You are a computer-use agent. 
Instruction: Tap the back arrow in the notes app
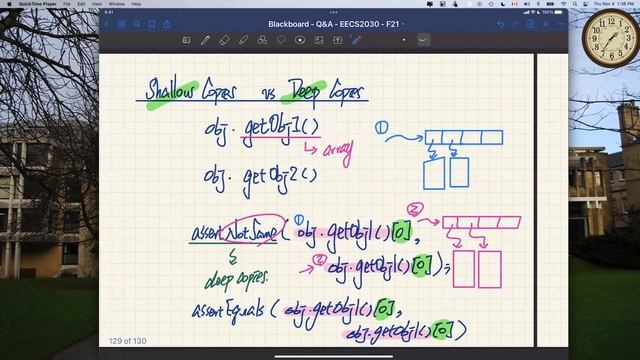tap(107, 24)
